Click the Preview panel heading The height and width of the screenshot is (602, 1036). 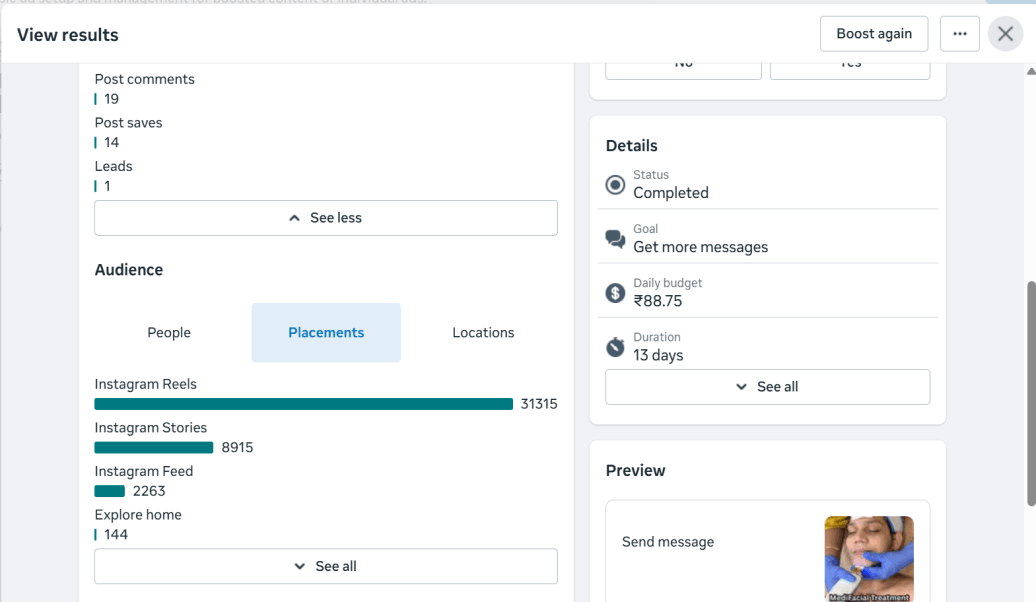point(636,470)
